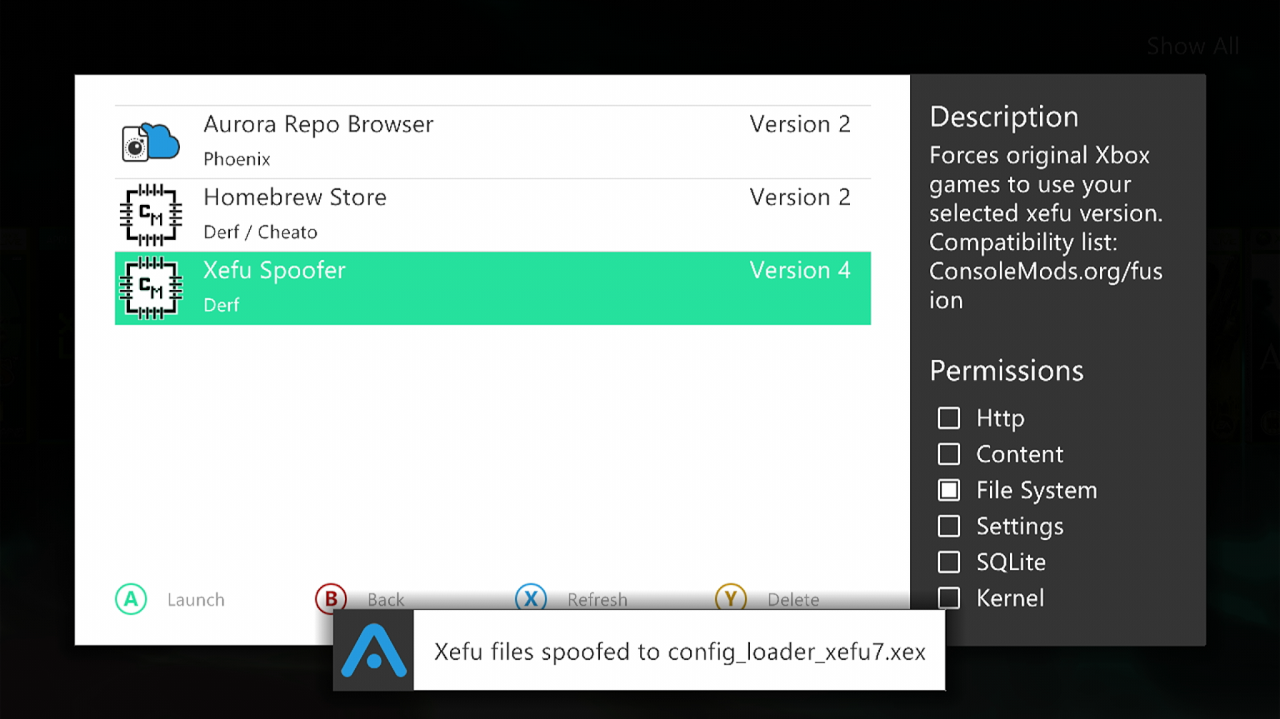Click the Xefu files spoofed notification message
The height and width of the screenshot is (719, 1280).
click(x=679, y=652)
